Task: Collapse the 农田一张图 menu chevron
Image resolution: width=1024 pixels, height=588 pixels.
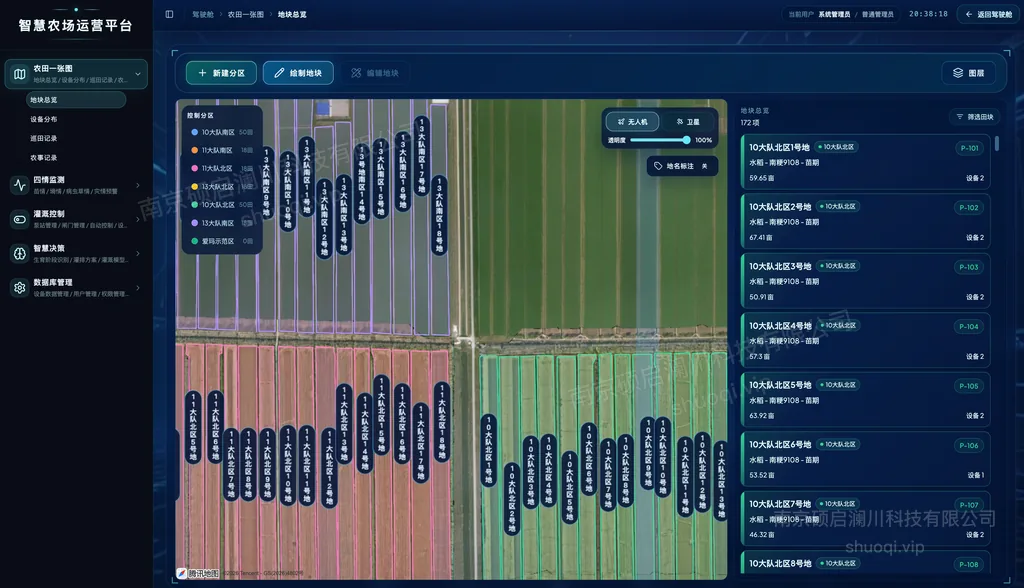Action: [x=138, y=74]
